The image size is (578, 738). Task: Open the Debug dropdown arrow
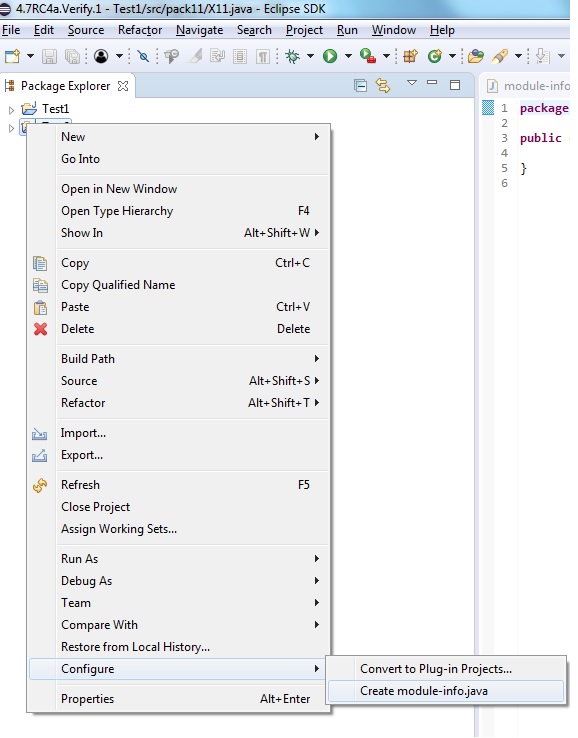click(x=311, y=56)
